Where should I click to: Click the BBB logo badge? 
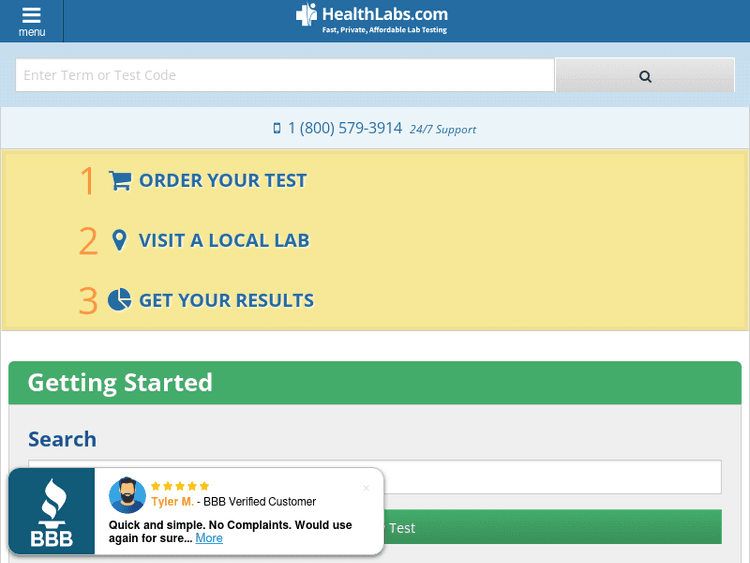click(52, 511)
